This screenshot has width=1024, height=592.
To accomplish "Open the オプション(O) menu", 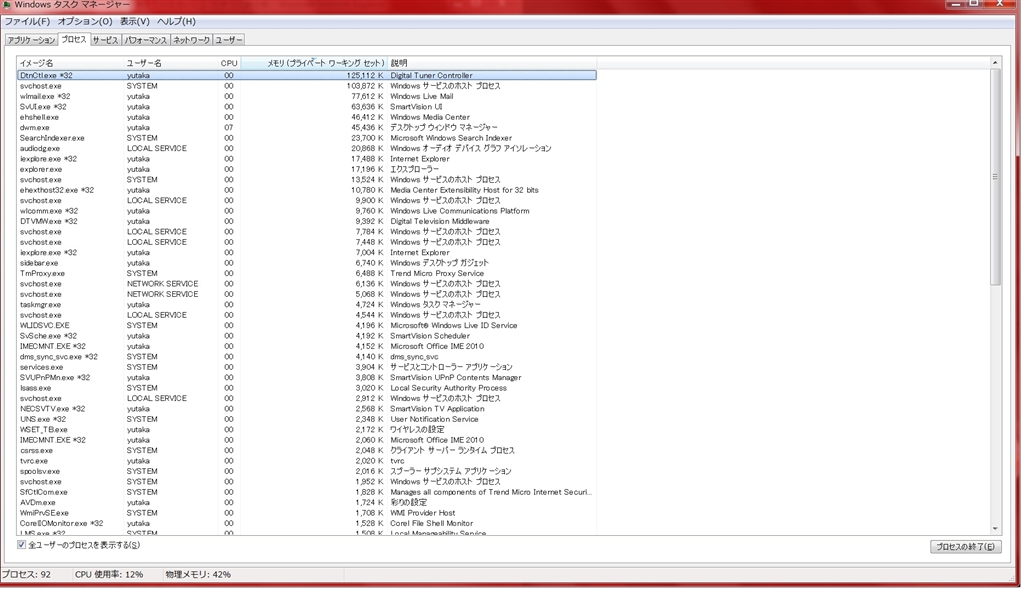I will point(84,21).
